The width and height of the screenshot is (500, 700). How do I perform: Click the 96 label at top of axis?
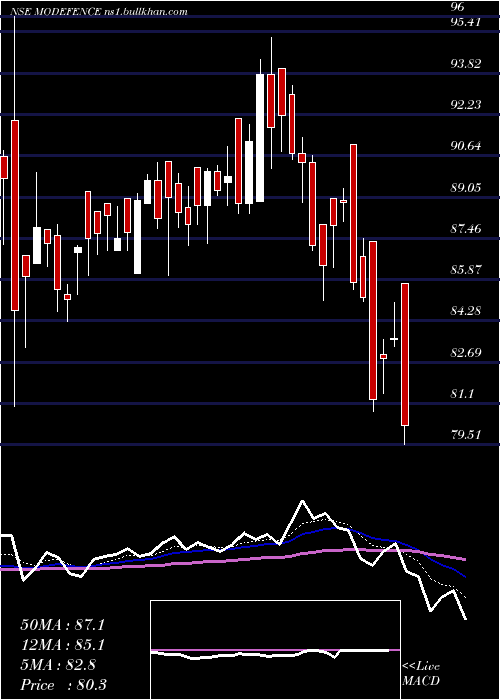[458, 7]
